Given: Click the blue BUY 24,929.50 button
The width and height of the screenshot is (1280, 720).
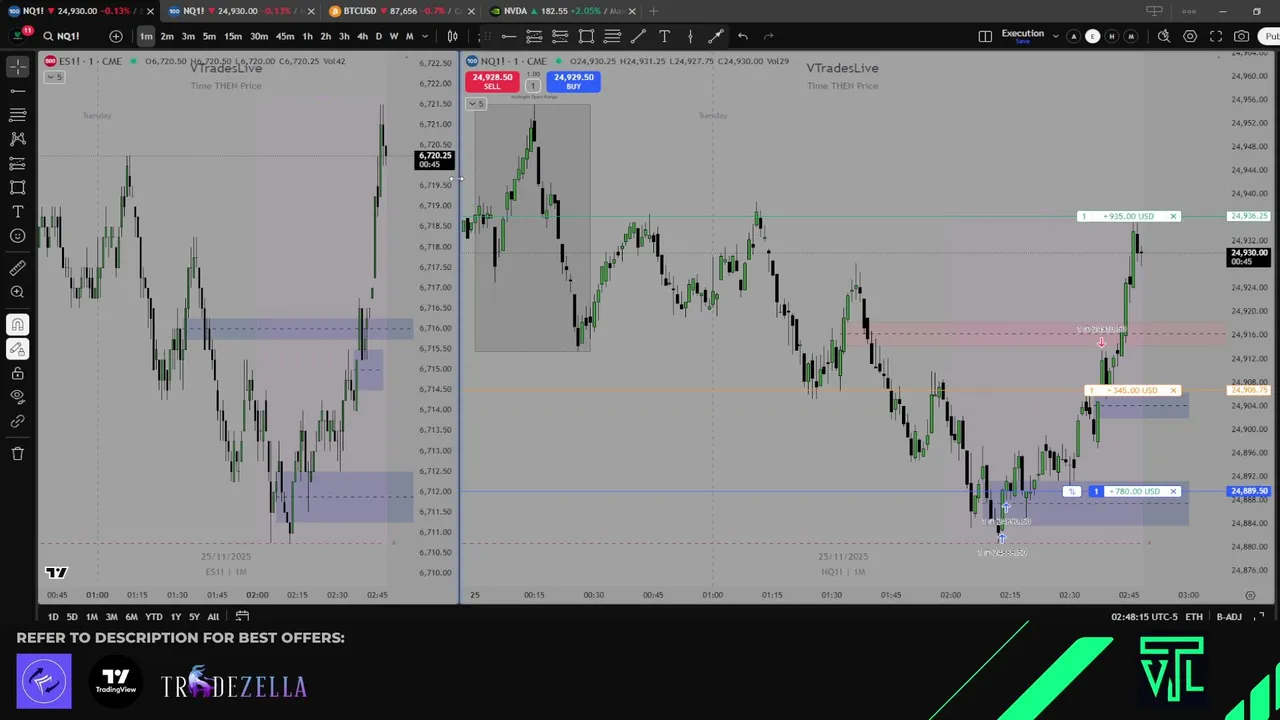Looking at the screenshot, I should pos(573,82).
